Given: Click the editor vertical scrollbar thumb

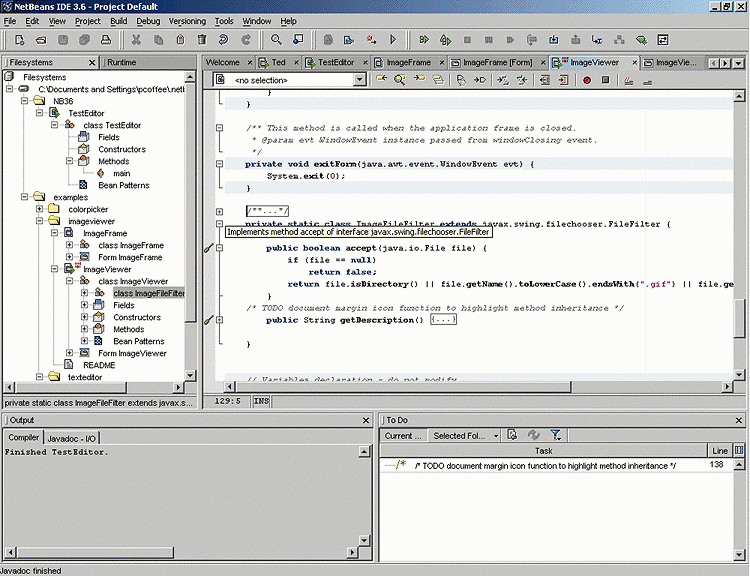Looking at the screenshot, I should 739,319.
